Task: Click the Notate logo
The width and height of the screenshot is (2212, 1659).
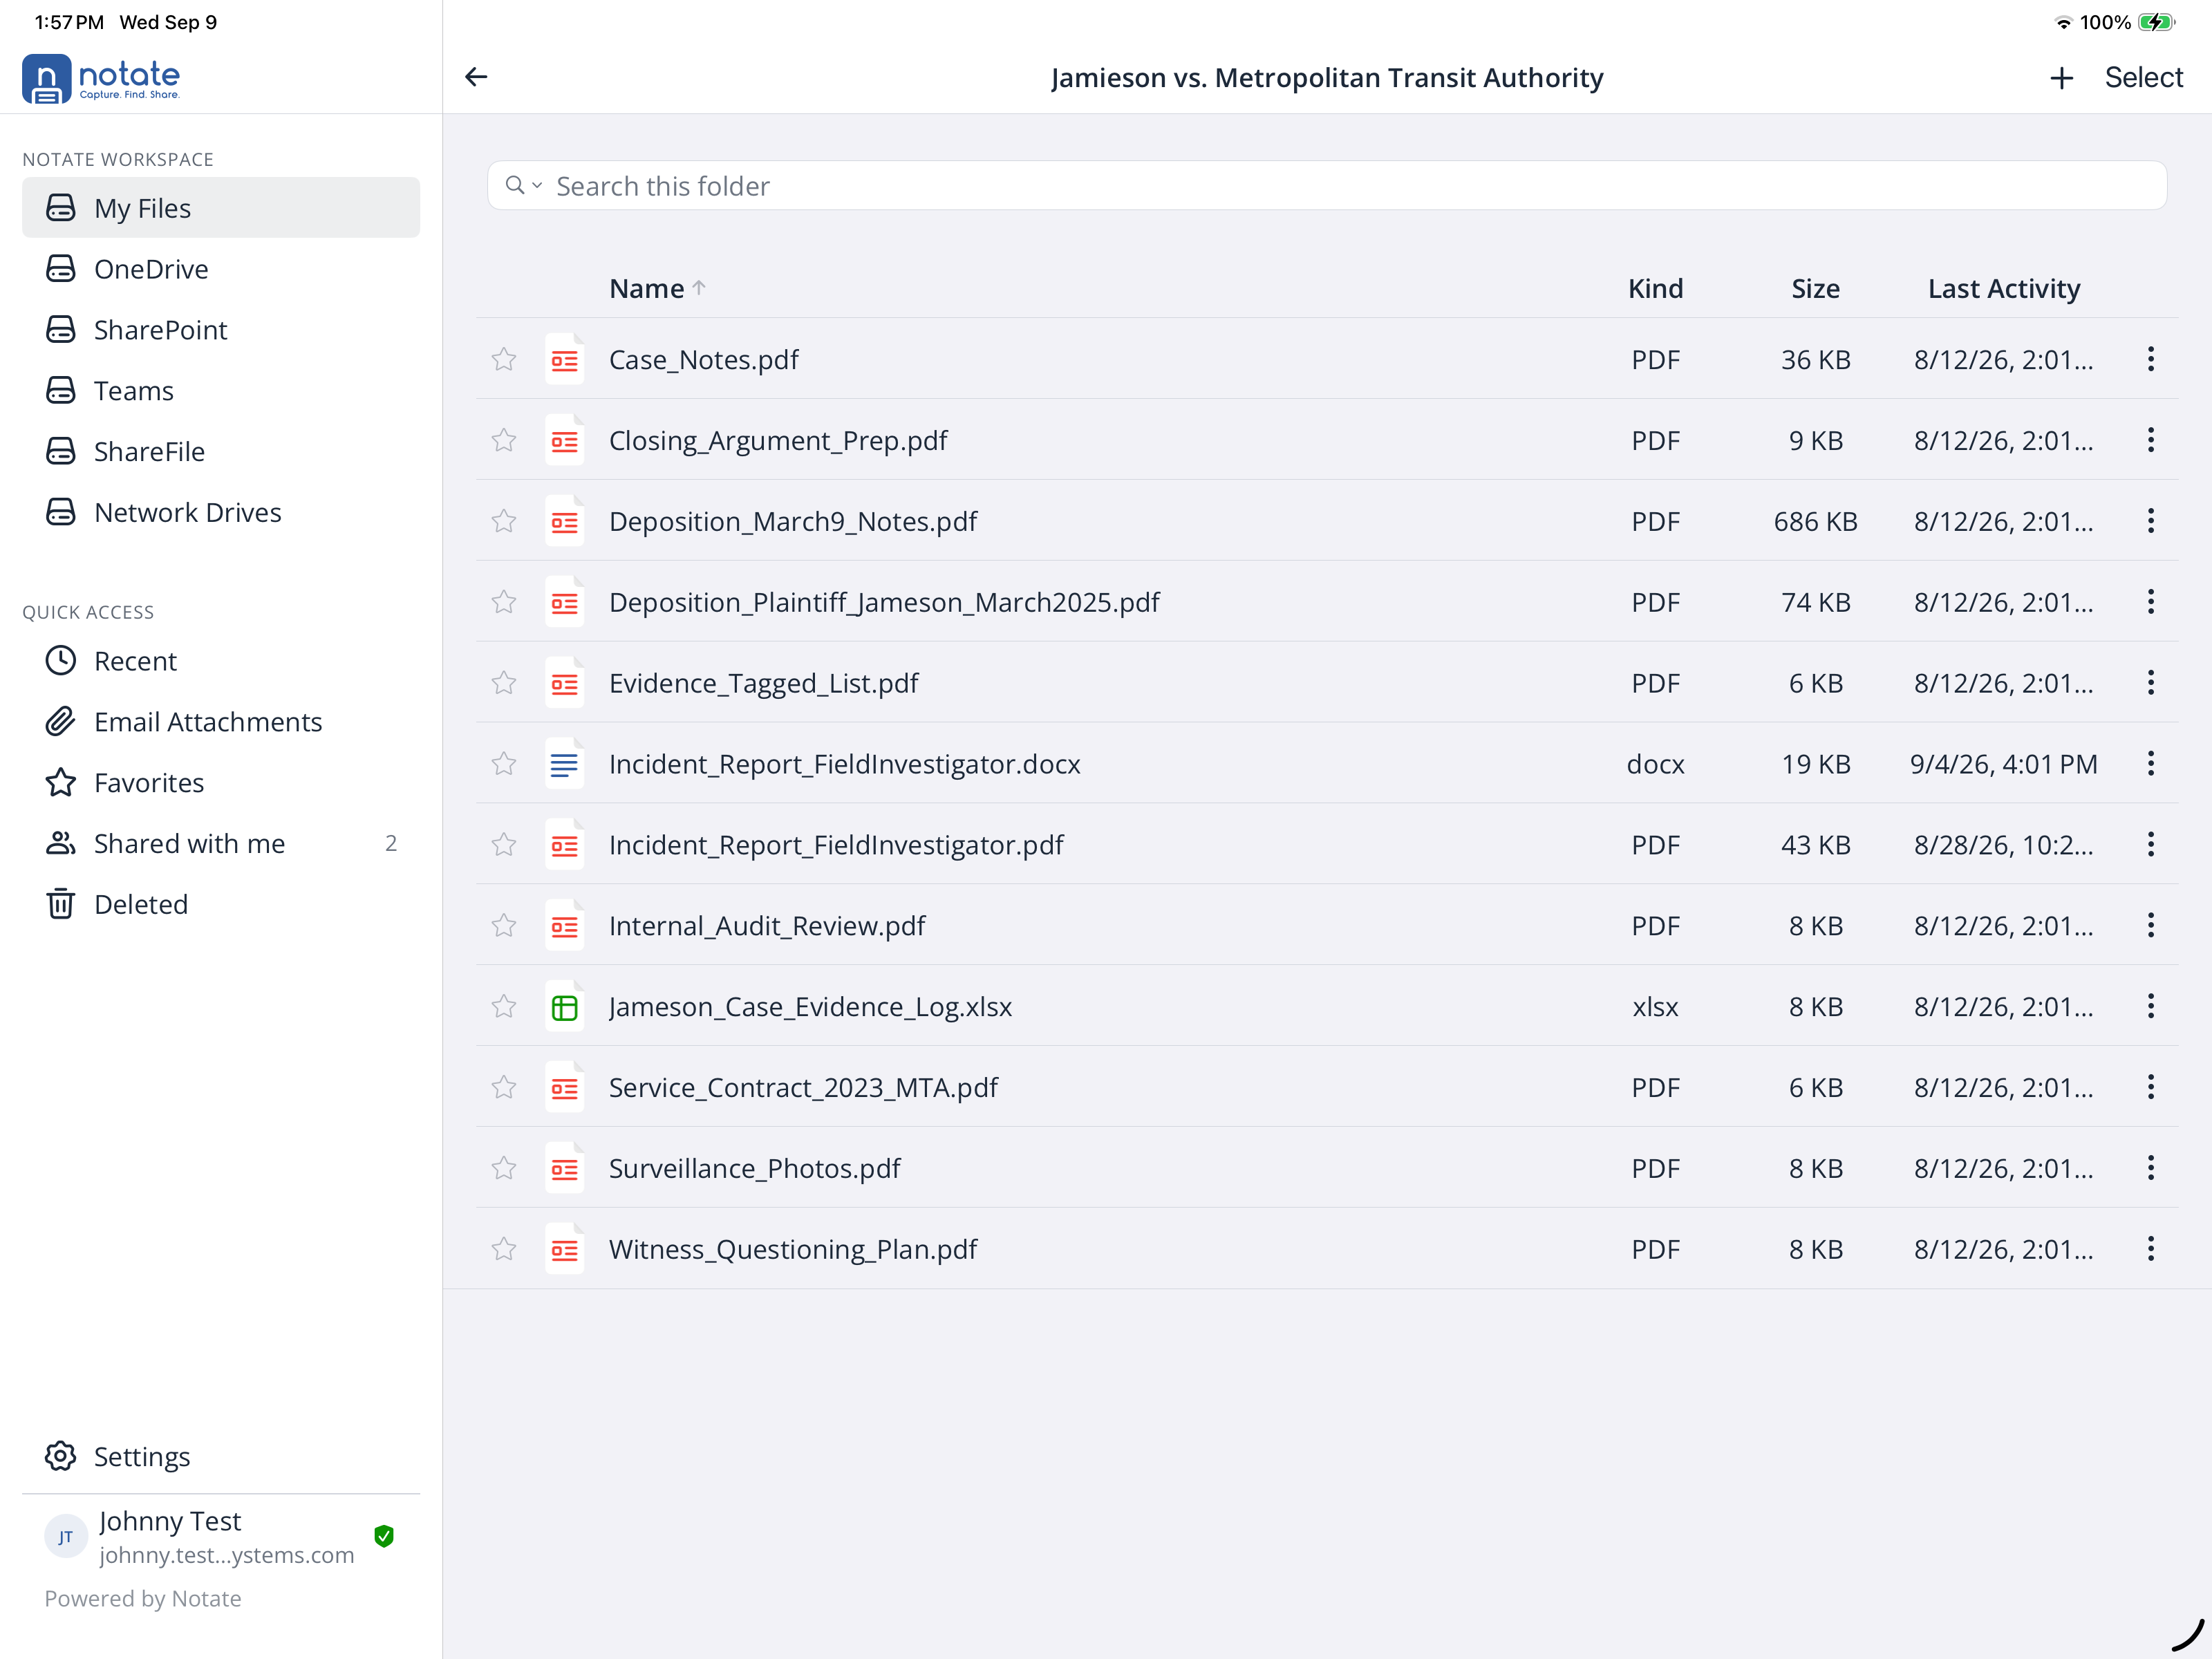Action: 101,78
